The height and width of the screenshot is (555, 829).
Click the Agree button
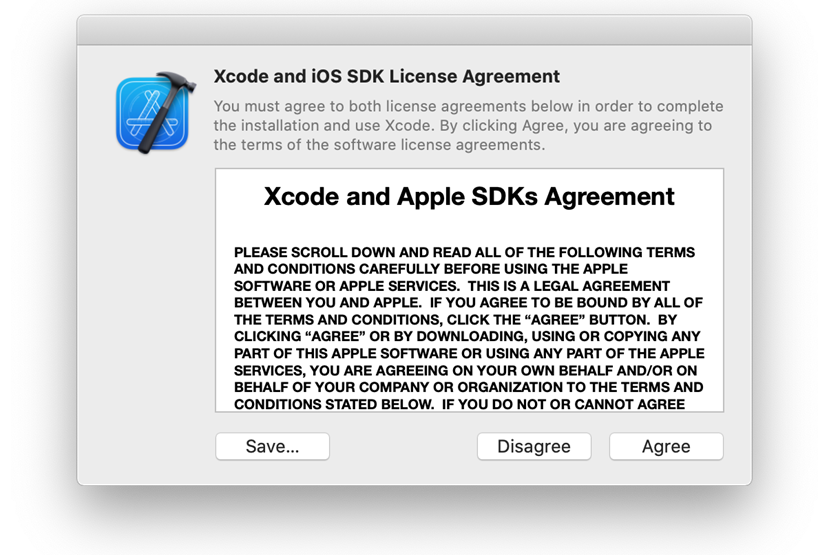[666, 447]
